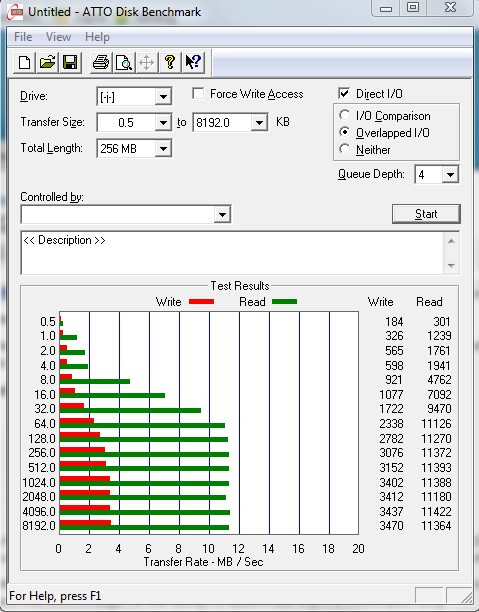Click the Transfer Rate - MB / Sec axis label

203,562
